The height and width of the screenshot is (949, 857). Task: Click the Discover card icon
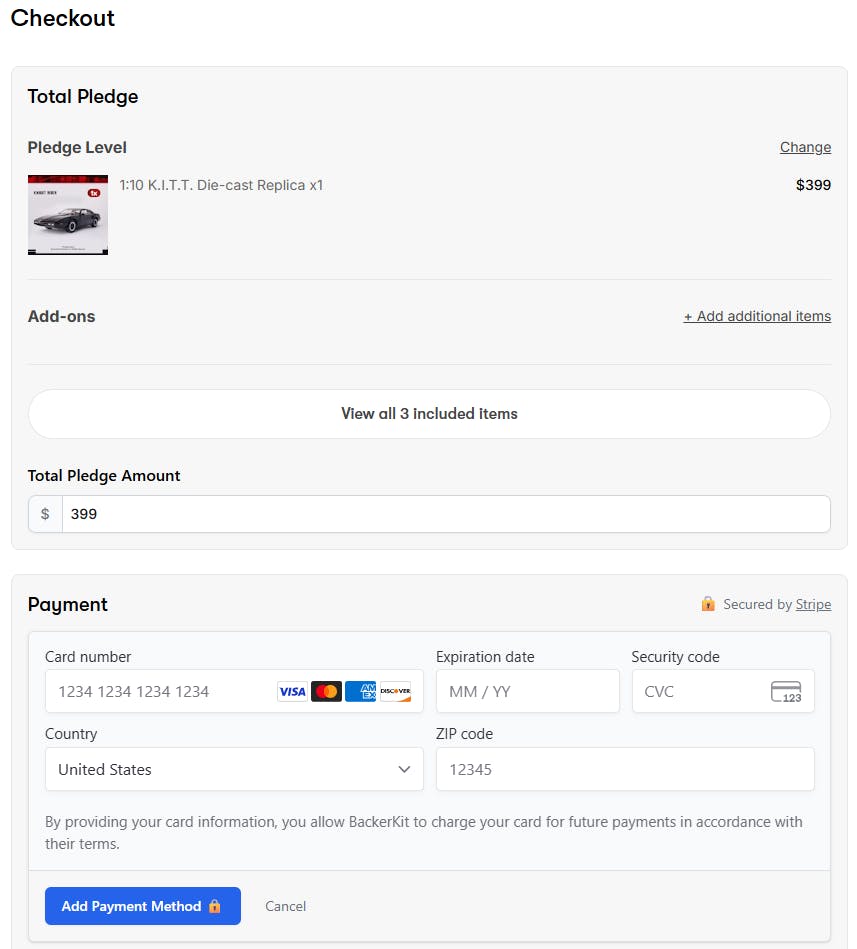[395, 691]
